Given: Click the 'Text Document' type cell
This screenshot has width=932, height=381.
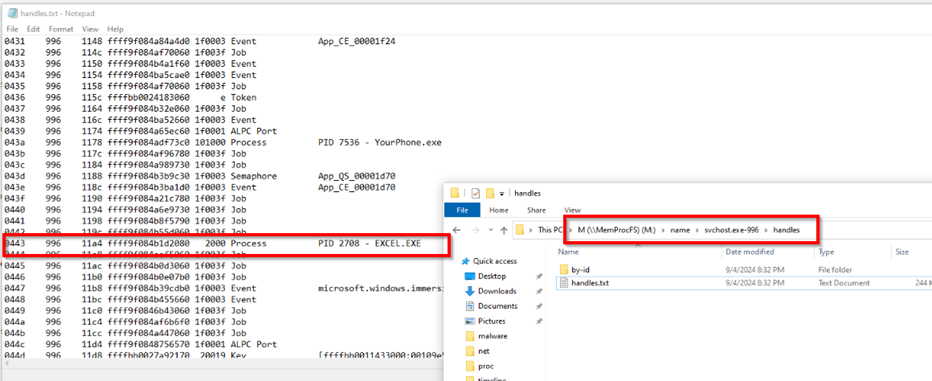Looking at the screenshot, I should click(x=844, y=283).
